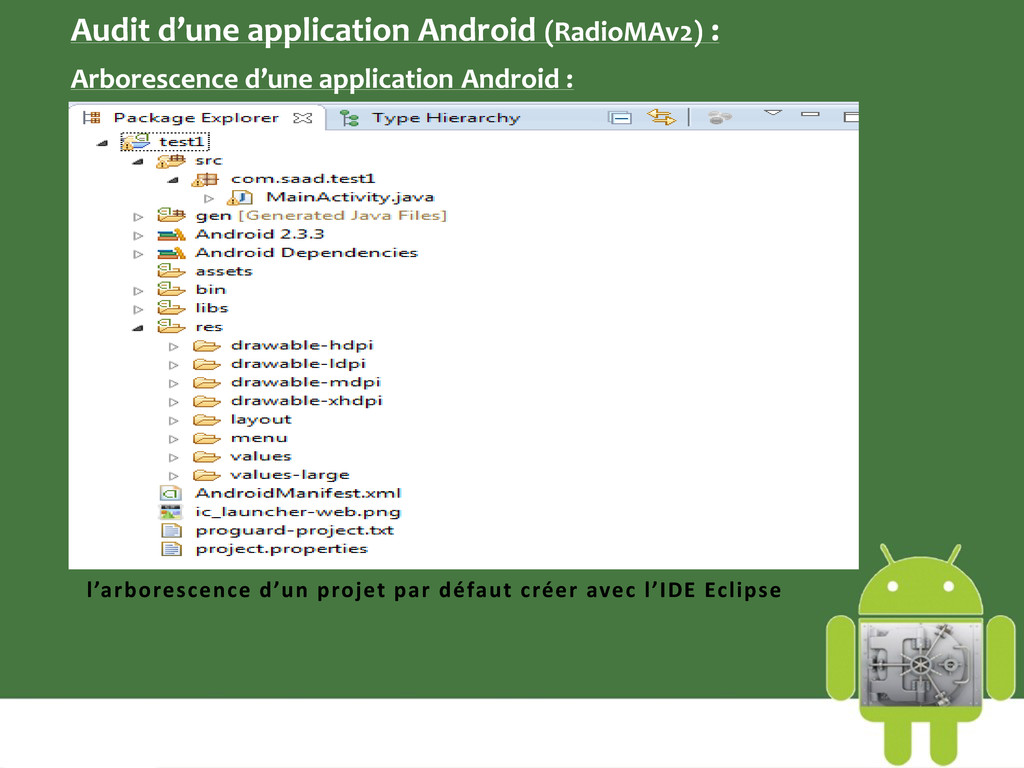Select the menu folder label
This screenshot has height=768, width=1024.
pyautogui.click(x=259, y=438)
